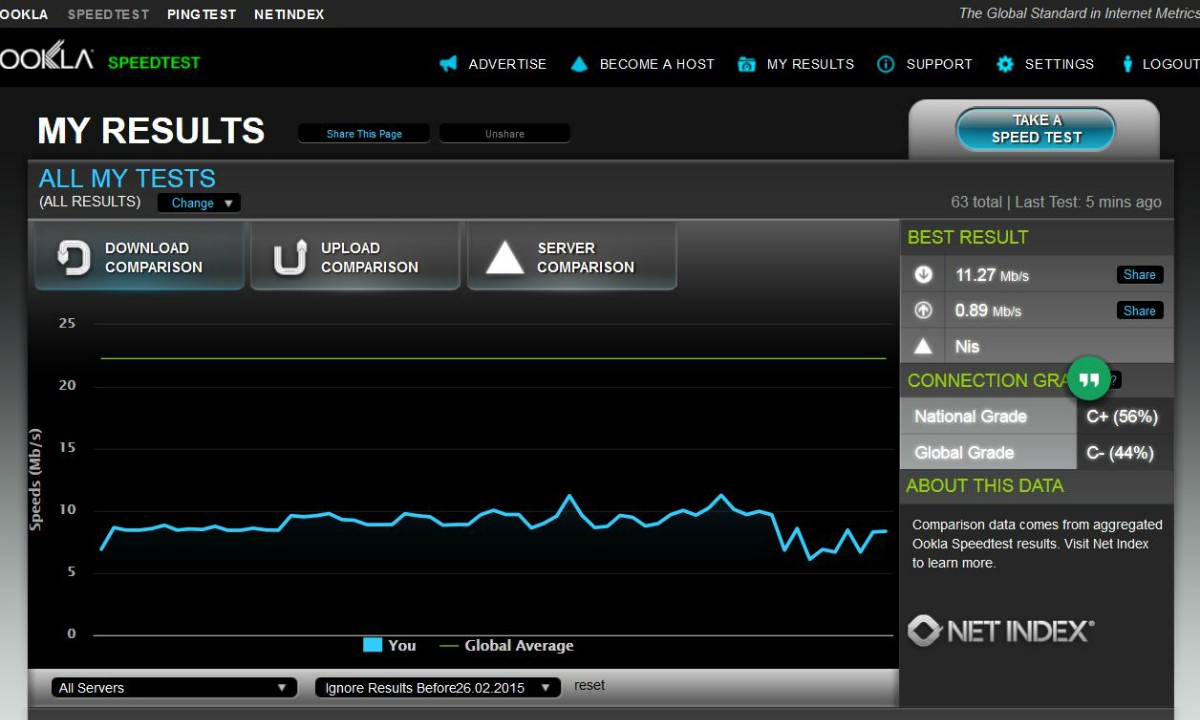1200x720 pixels.
Task: Switch to the Upload Comparison tab
Action: tap(355, 256)
